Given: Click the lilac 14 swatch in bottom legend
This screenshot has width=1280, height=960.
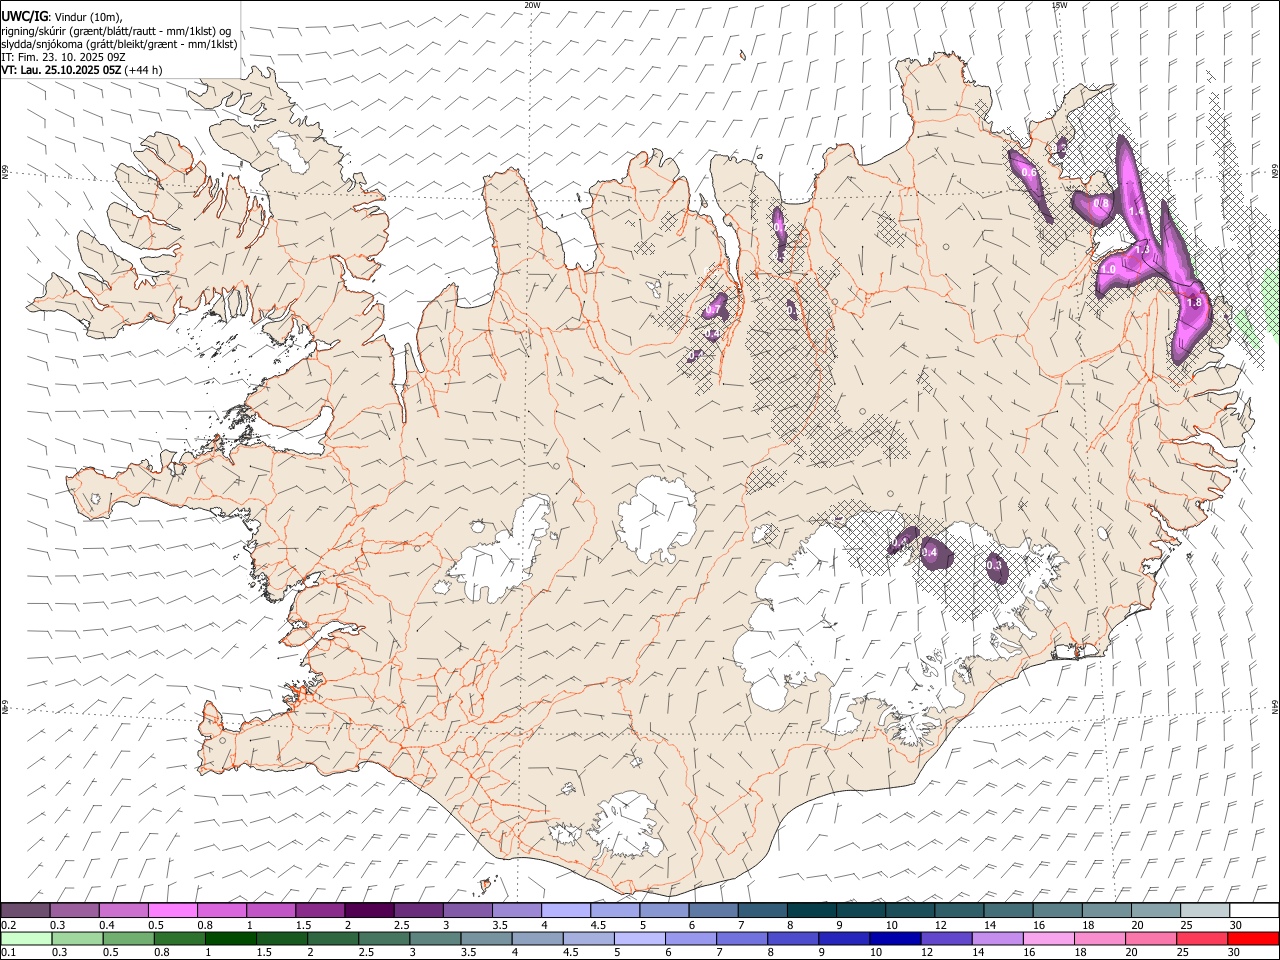Looking at the screenshot, I should click(x=997, y=939).
